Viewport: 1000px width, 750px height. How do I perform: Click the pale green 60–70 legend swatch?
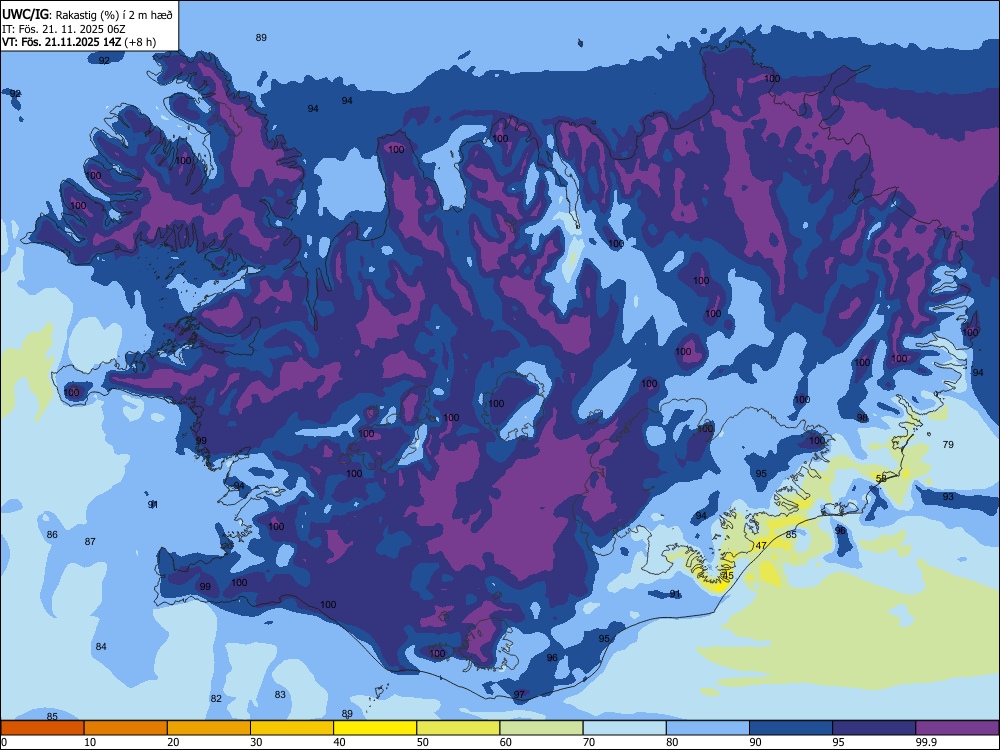click(541, 728)
